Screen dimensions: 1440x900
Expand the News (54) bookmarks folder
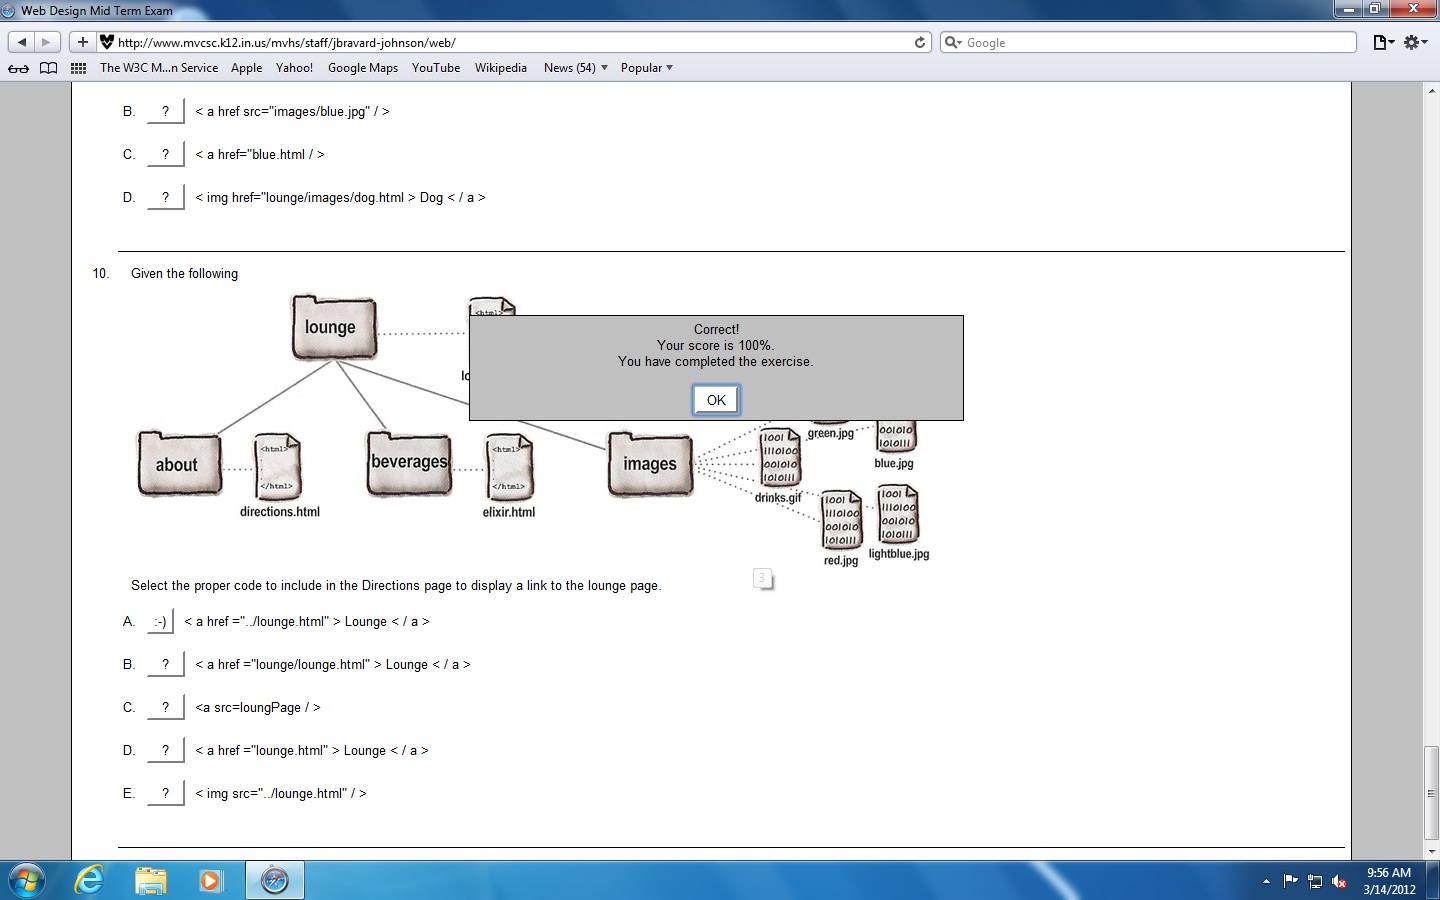pos(575,68)
